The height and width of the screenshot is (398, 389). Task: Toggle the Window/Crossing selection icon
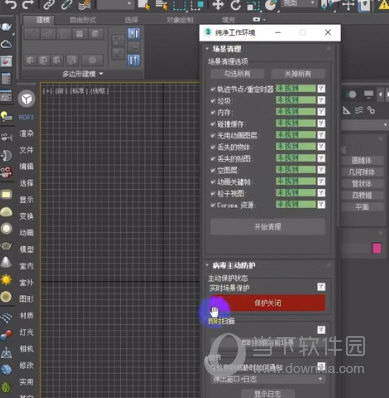198,4
